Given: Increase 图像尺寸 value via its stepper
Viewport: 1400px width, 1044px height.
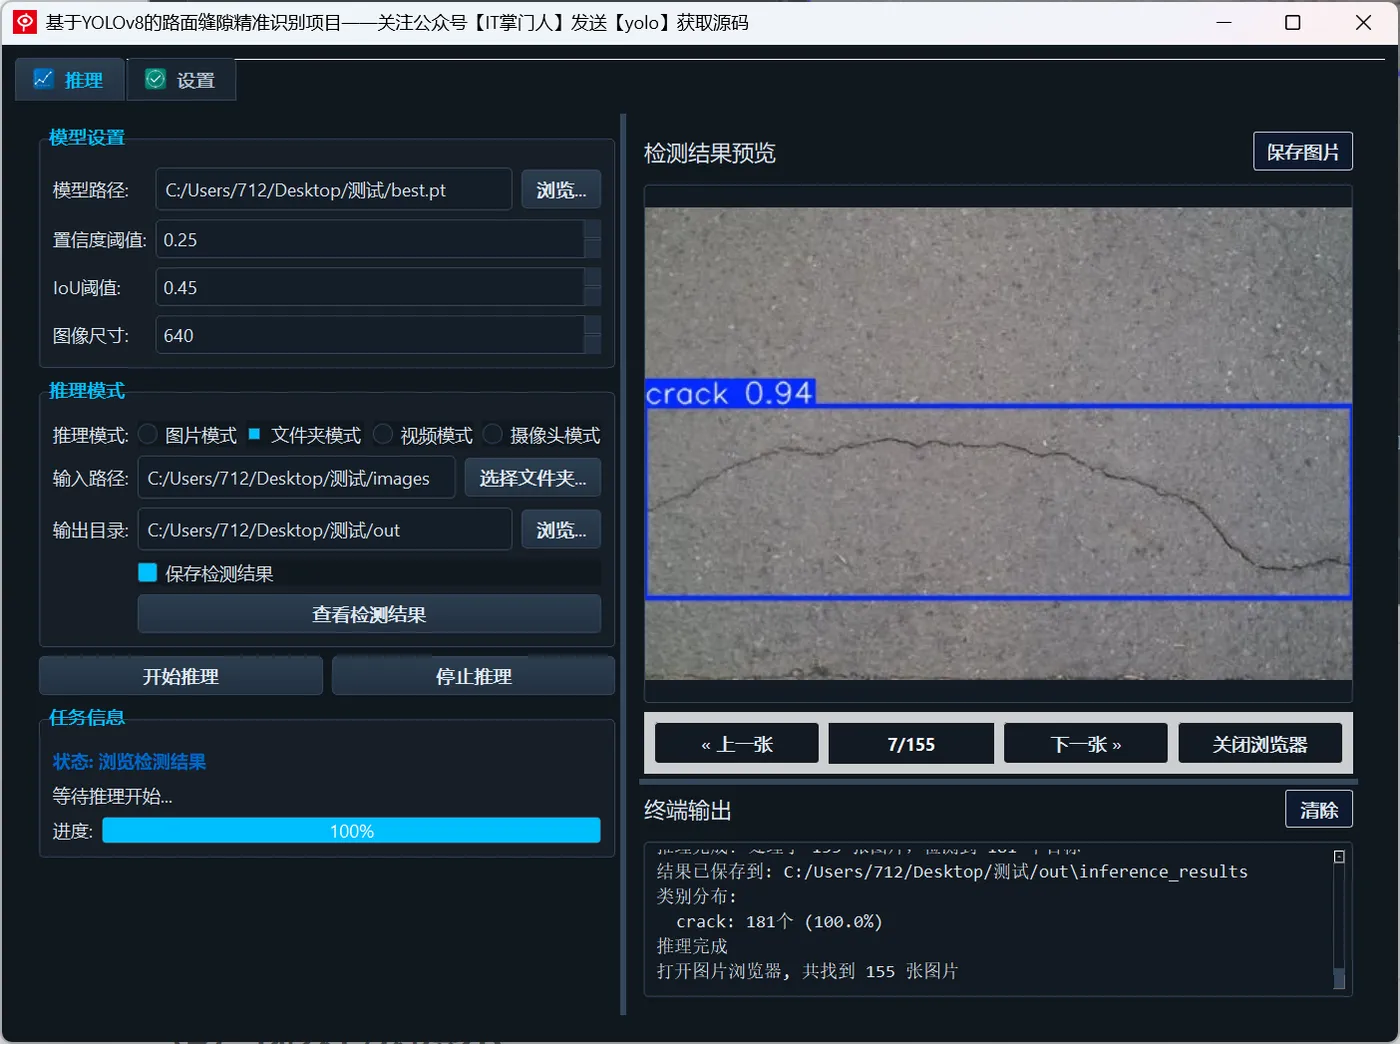Looking at the screenshot, I should point(592,326).
